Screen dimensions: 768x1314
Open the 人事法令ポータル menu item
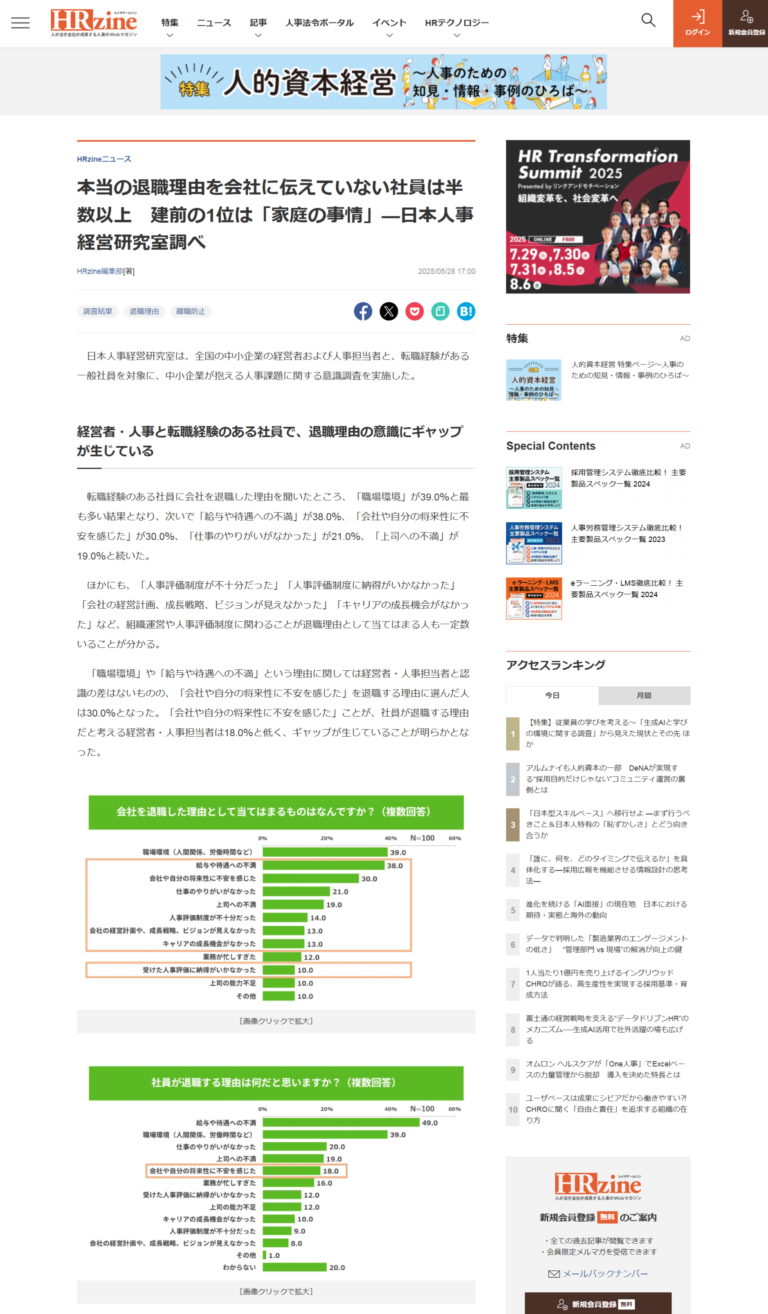pyautogui.click(x=318, y=22)
